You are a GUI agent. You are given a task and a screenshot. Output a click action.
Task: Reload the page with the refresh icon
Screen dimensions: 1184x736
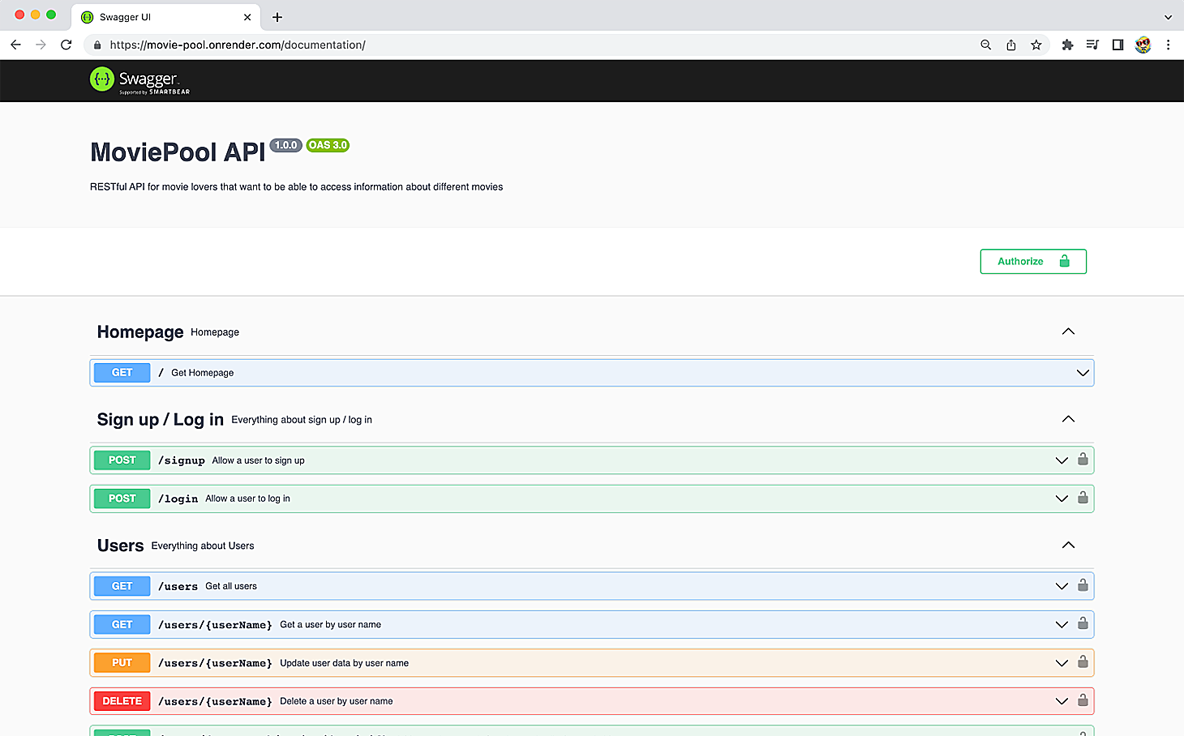(x=66, y=45)
